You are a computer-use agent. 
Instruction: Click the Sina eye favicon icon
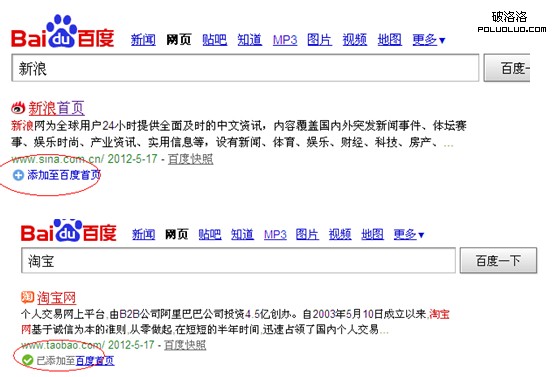point(18,108)
